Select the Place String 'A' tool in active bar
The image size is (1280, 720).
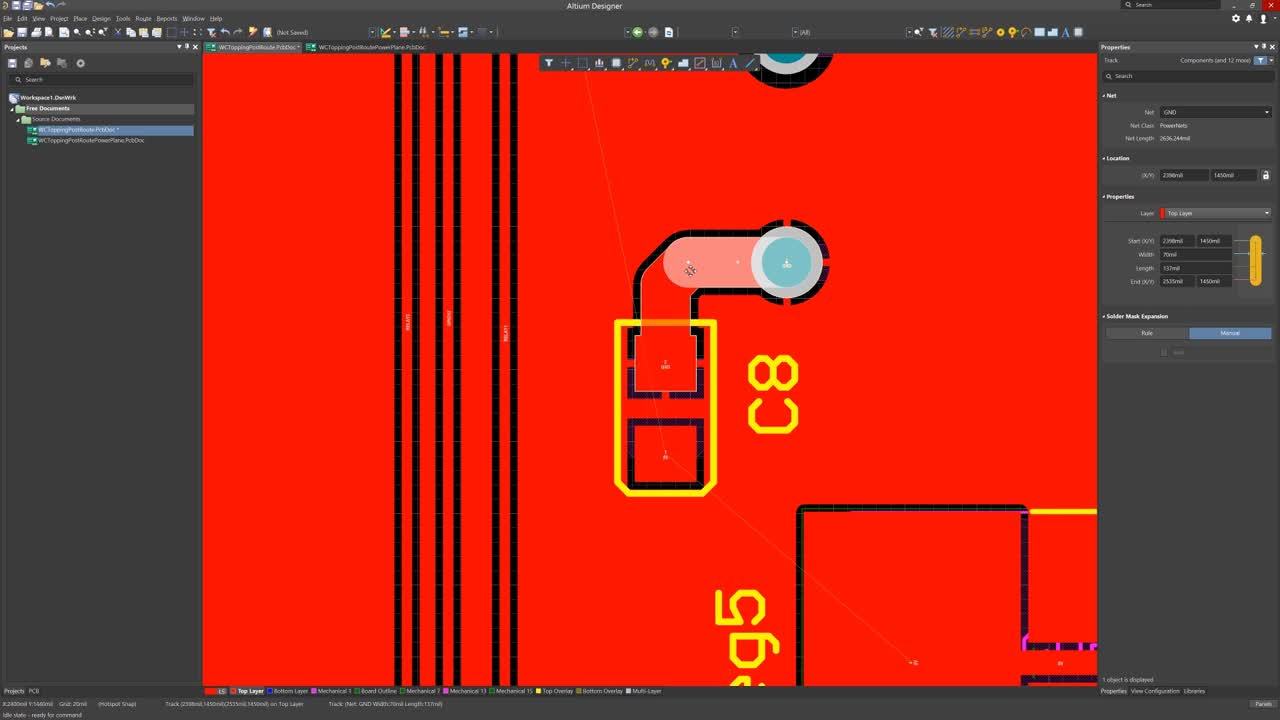click(733, 63)
